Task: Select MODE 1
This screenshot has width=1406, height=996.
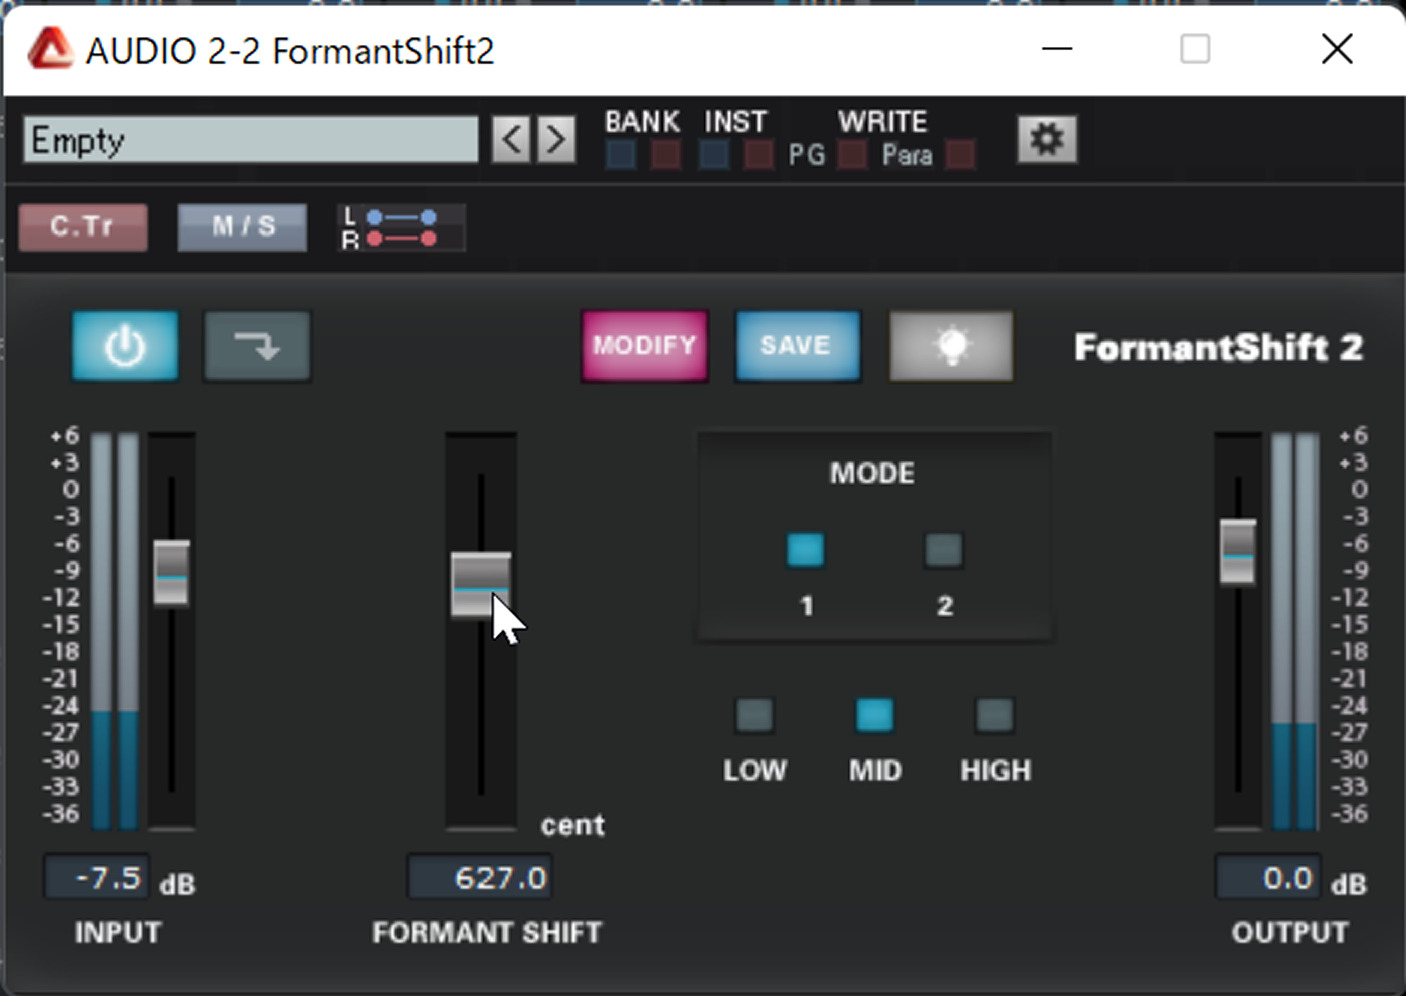Action: [806, 550]
